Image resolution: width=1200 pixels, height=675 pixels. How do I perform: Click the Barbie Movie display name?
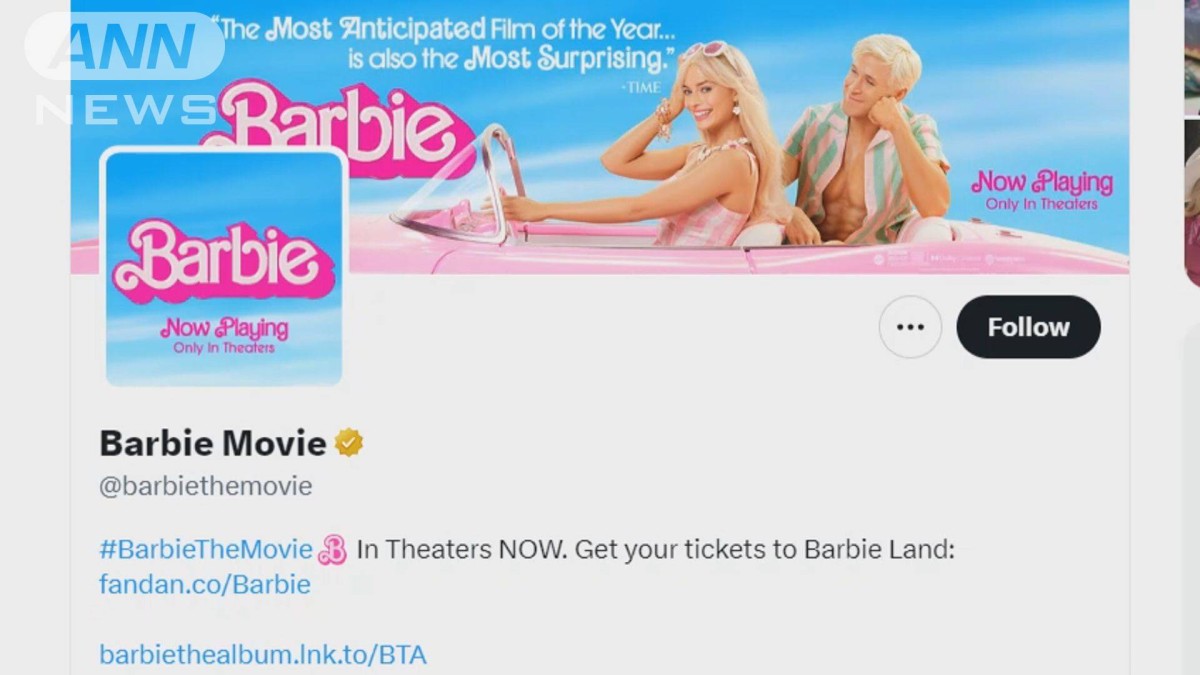click(213, 442)
